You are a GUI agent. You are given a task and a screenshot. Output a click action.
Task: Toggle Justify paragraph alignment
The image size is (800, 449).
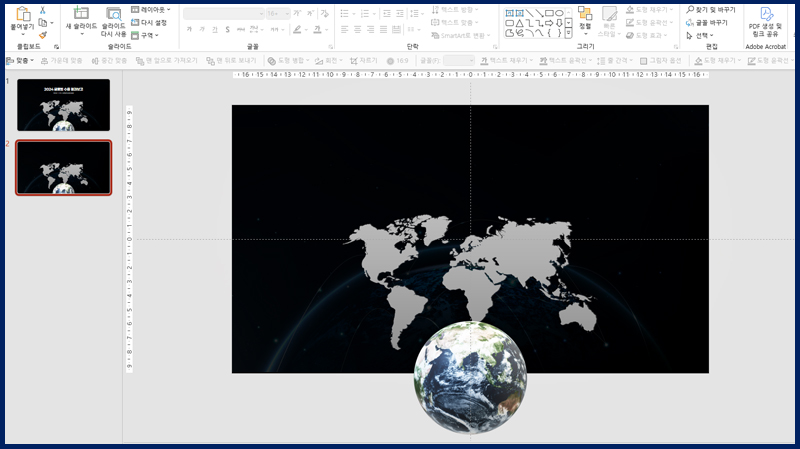pos(383,30)
